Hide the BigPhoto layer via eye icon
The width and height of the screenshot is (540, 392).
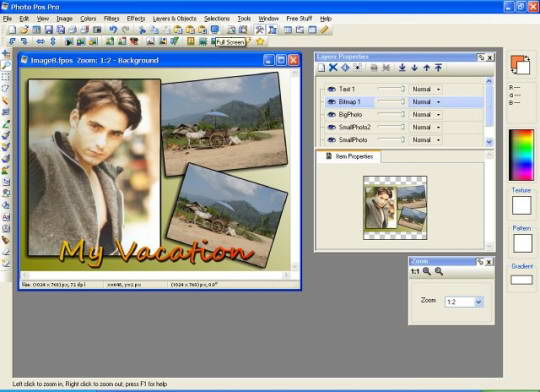pos(331,114)
